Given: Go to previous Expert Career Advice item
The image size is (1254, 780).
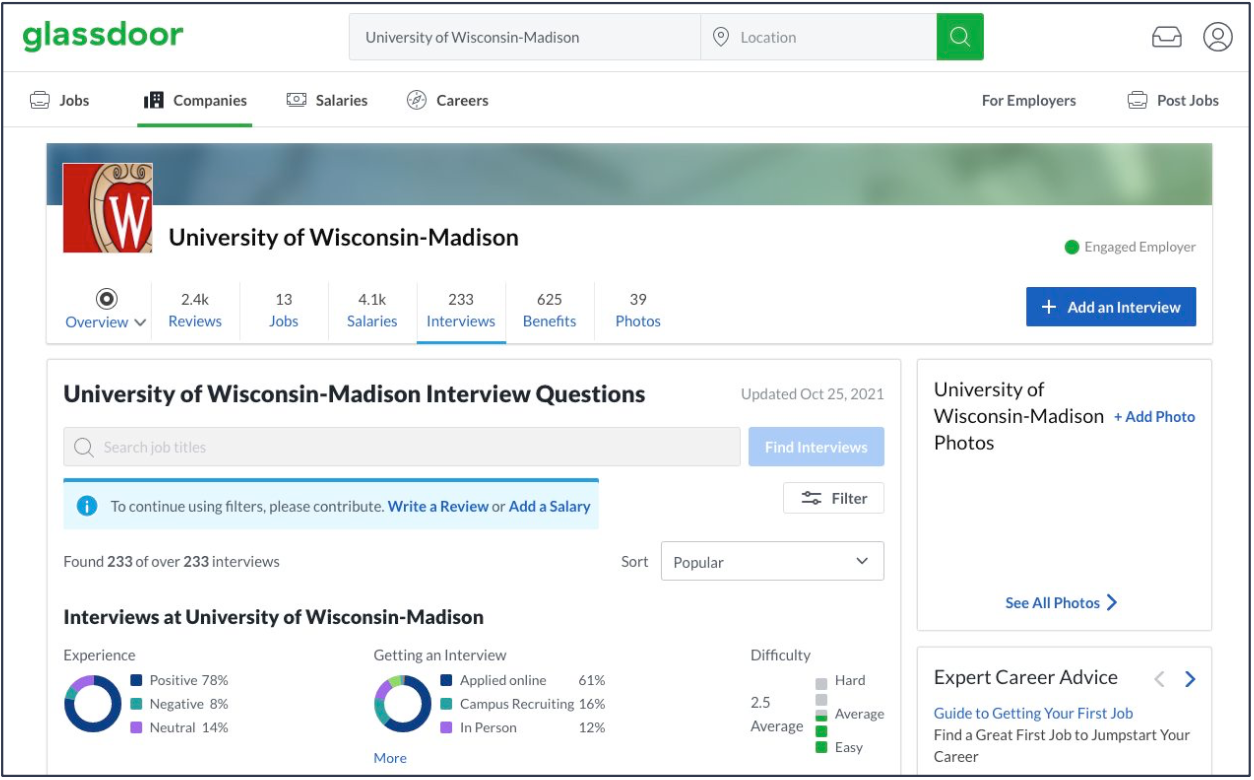Looking at the screenshot, I should pos(1160,679).
